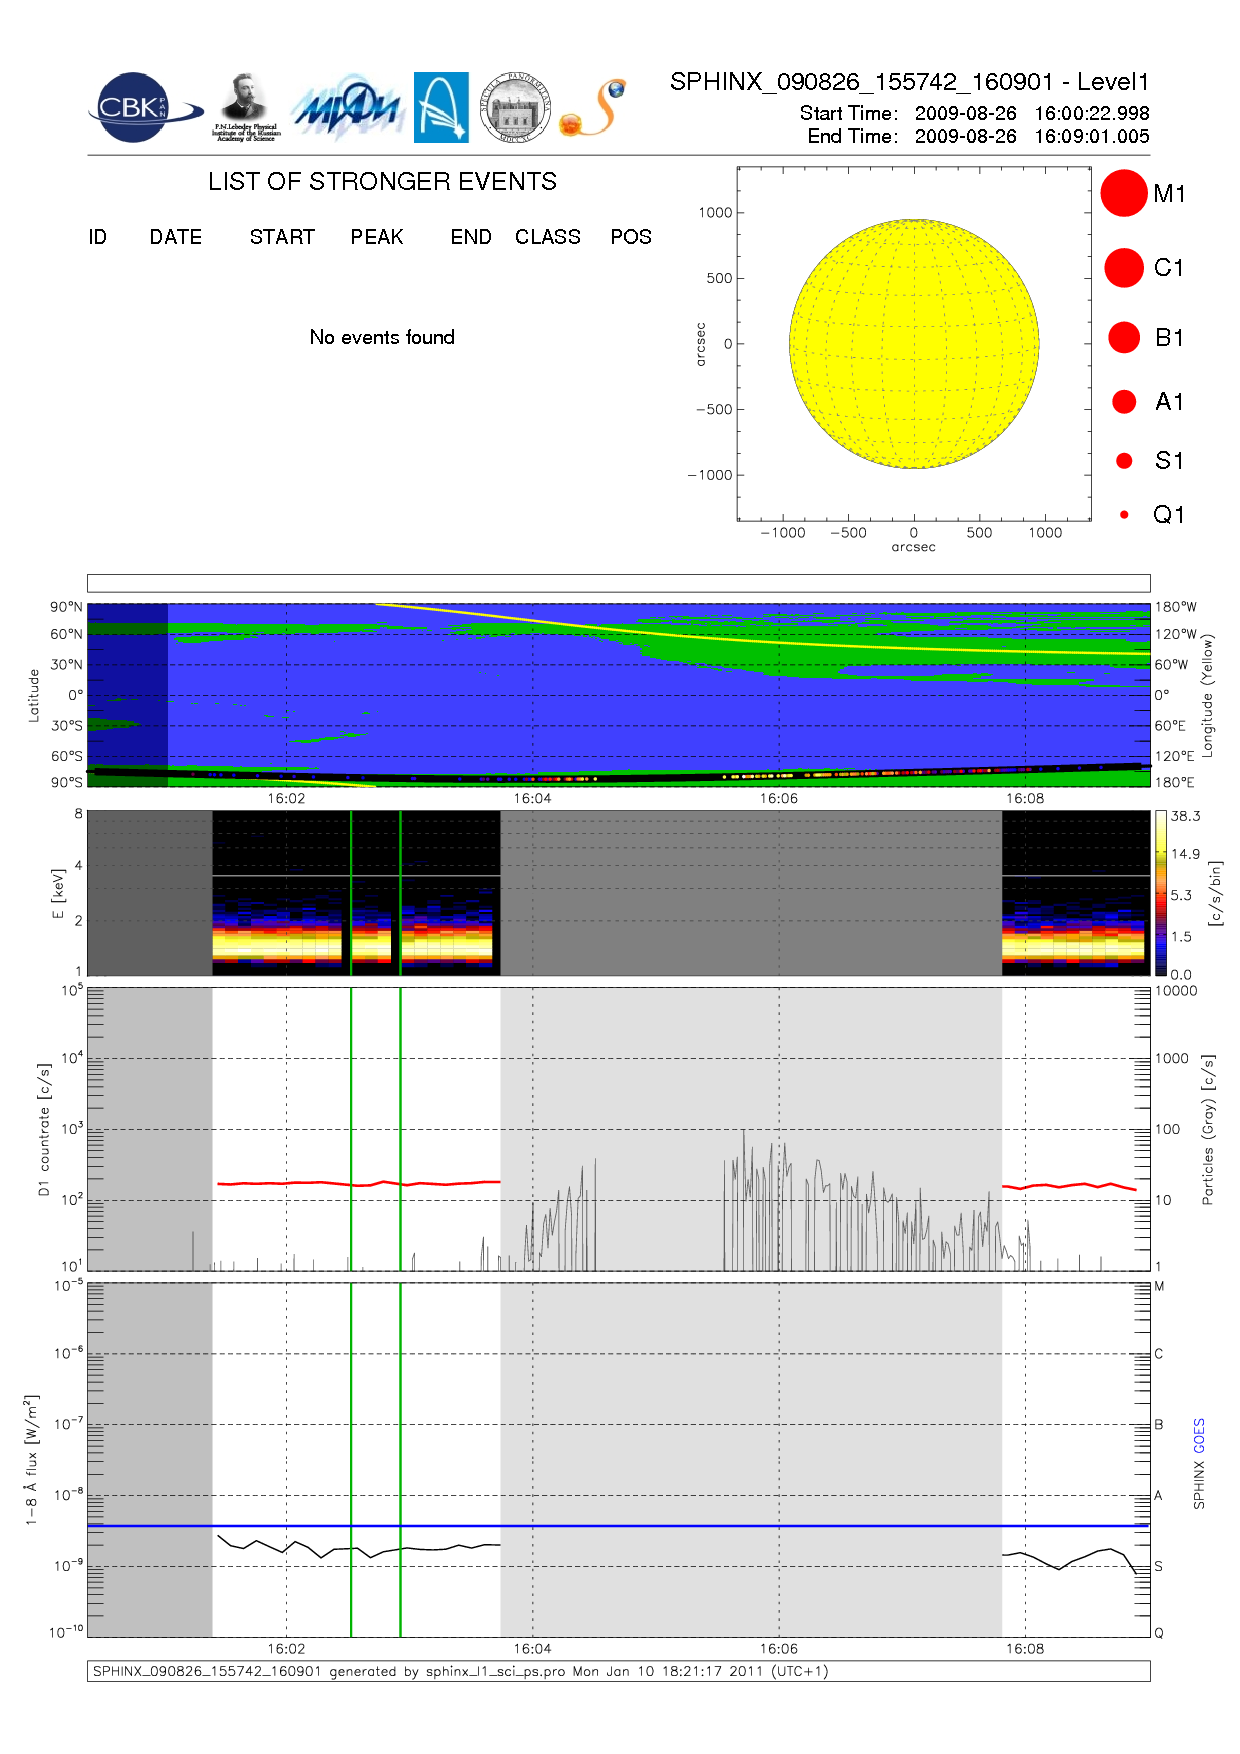Click the 'LIST OF STRONGER EVENTS' heading
This screenshot has width=1240, height=1754.
382,181
